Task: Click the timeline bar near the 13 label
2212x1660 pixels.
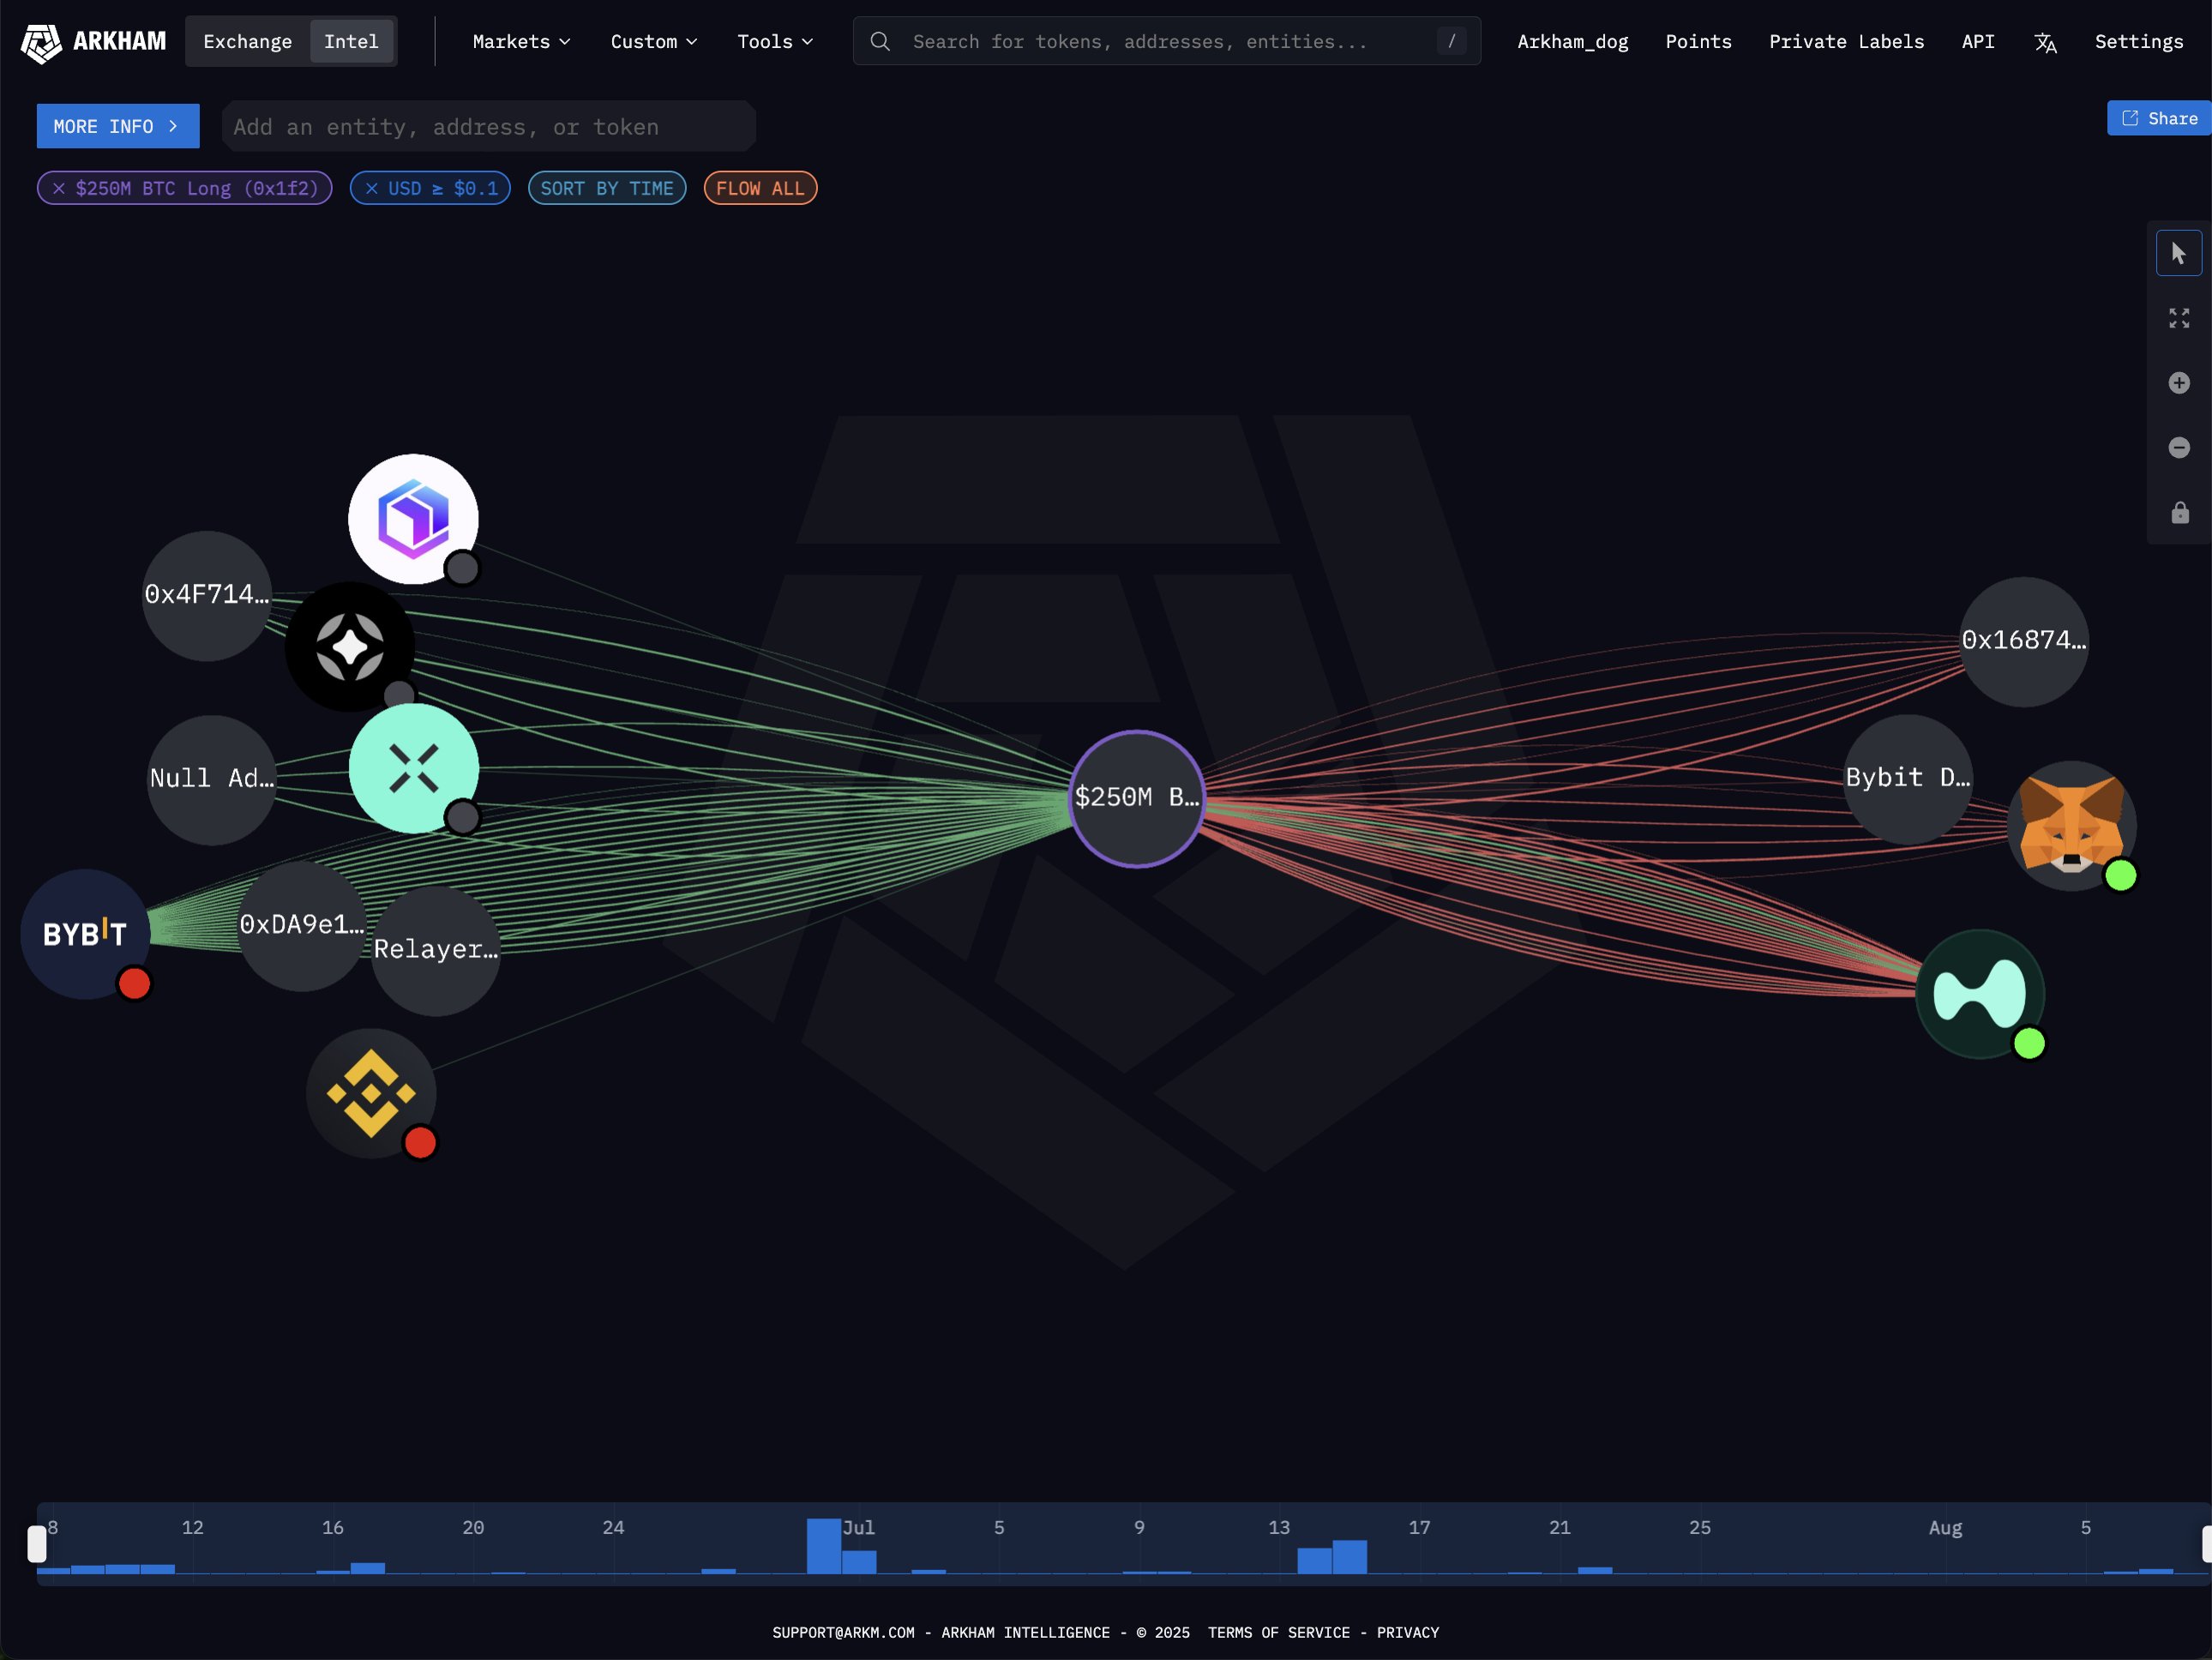Action: point(1314,1560)
